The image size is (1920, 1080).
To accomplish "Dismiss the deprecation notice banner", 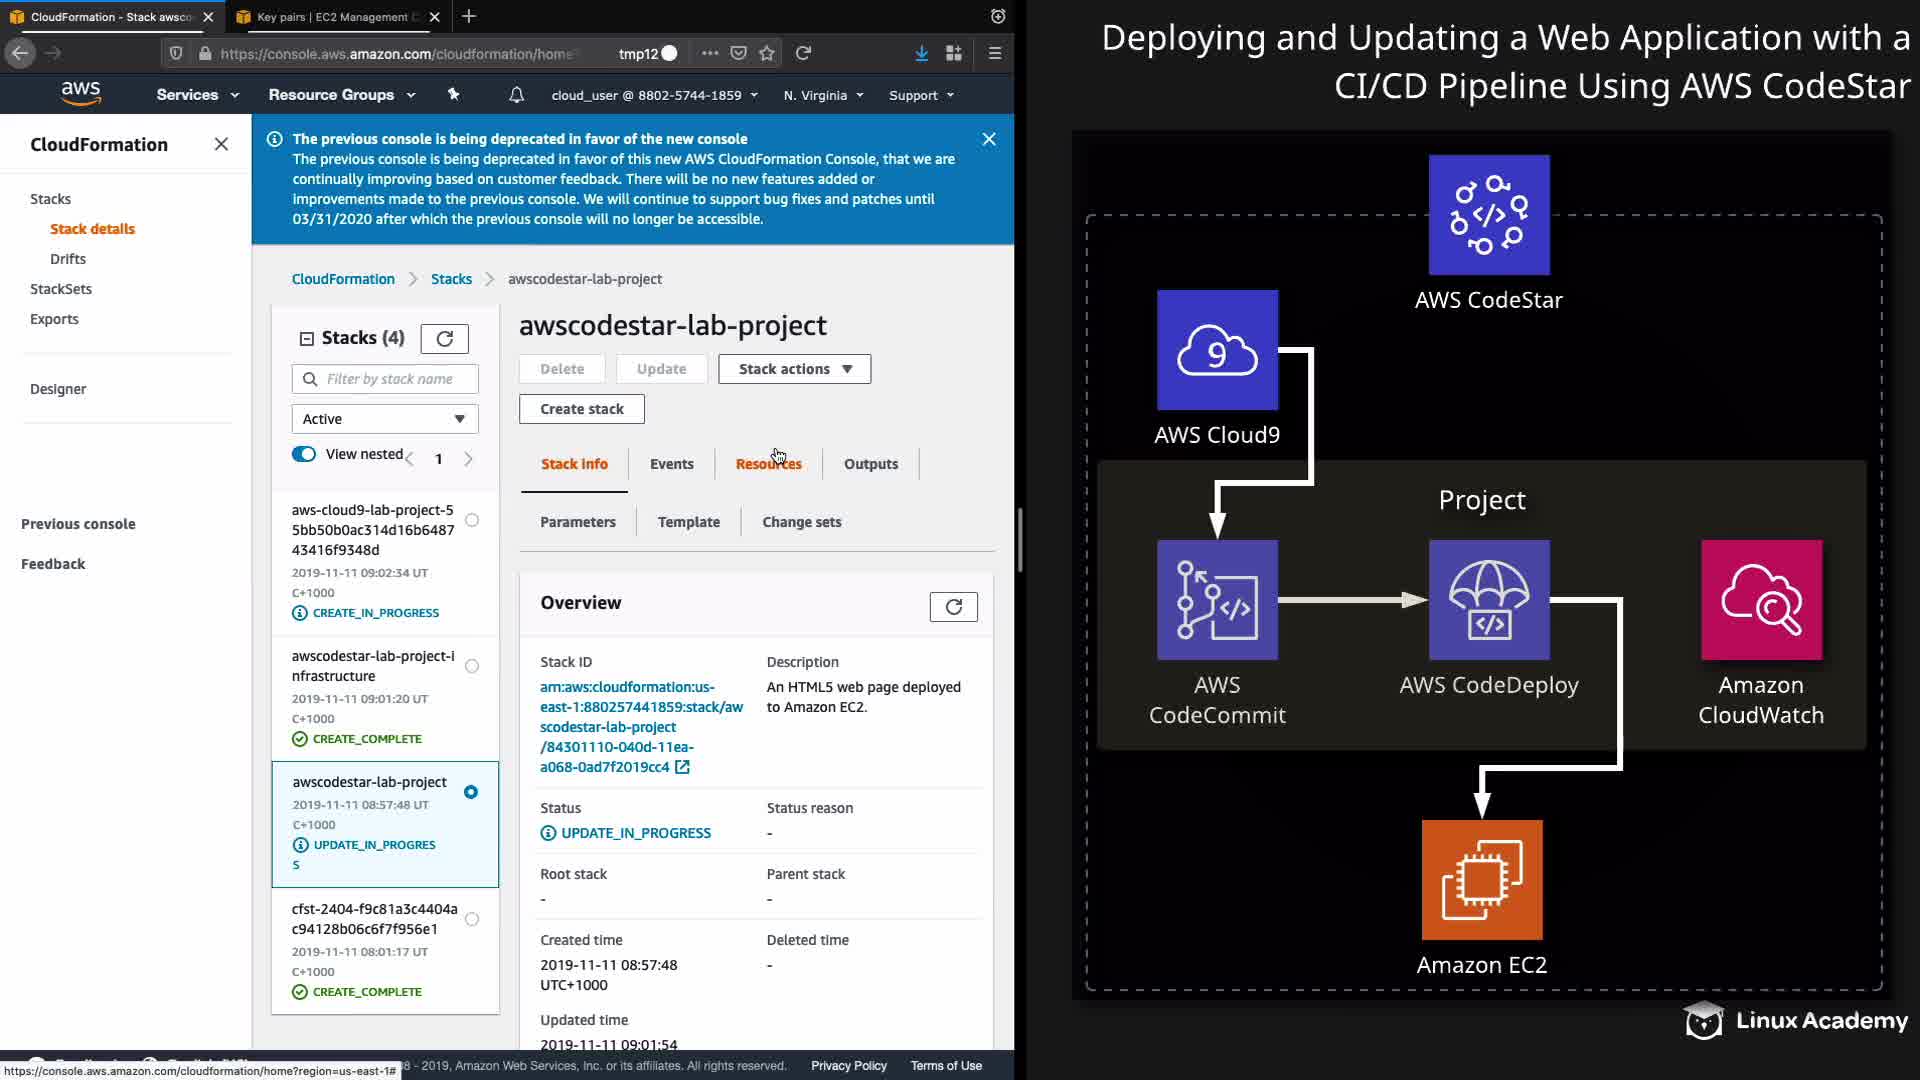I will click(988, 140).
